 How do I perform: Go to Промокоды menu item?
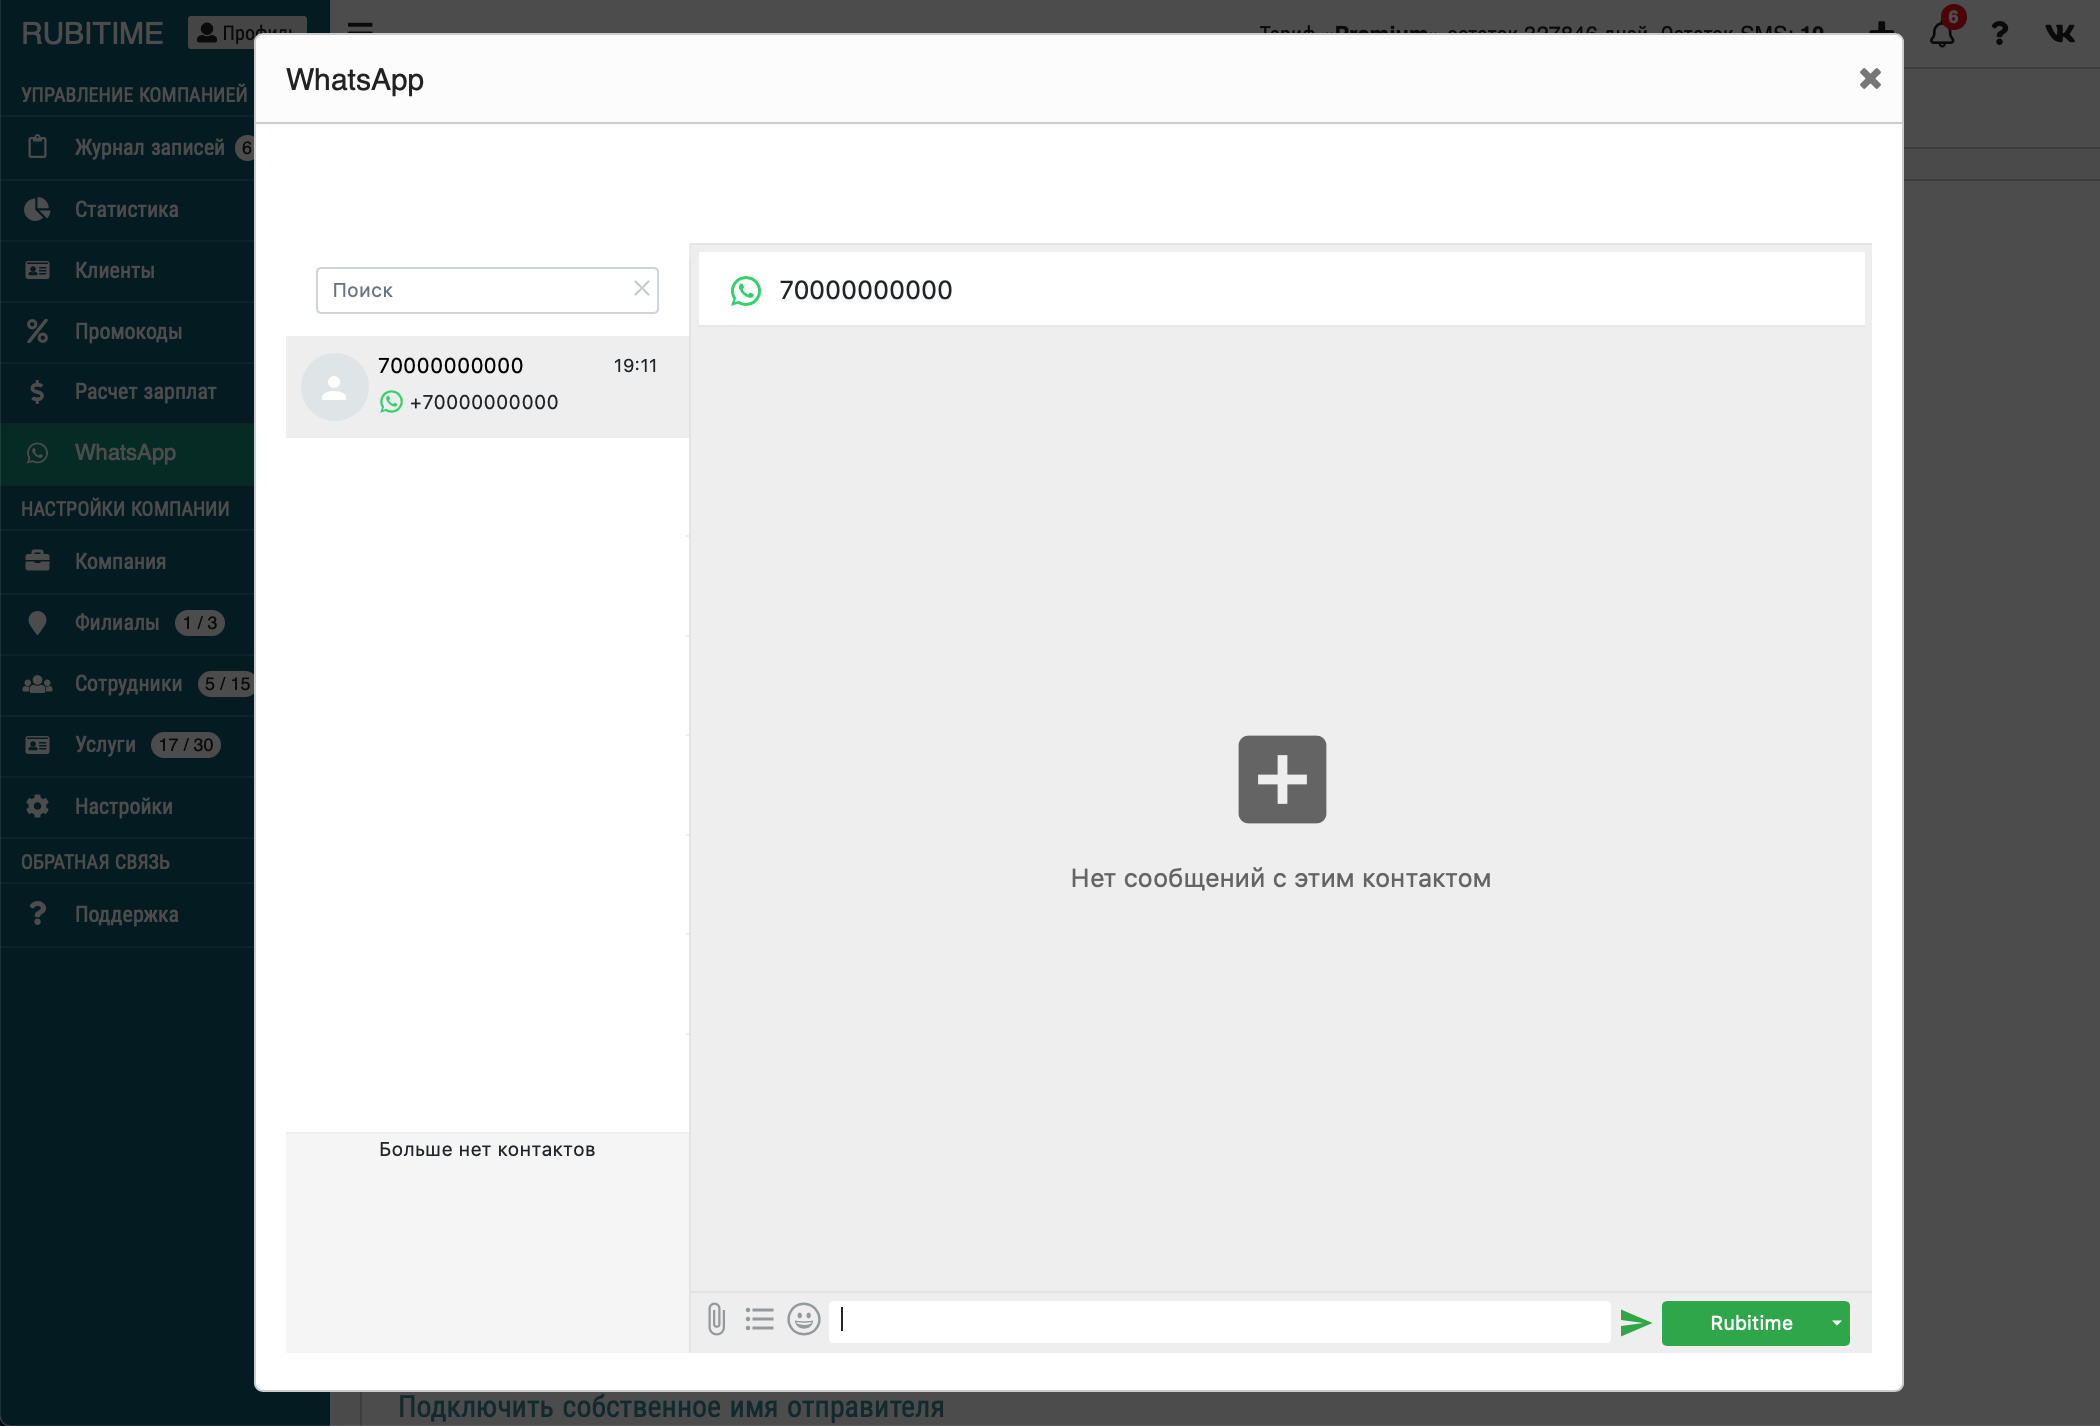click(128, 332)
